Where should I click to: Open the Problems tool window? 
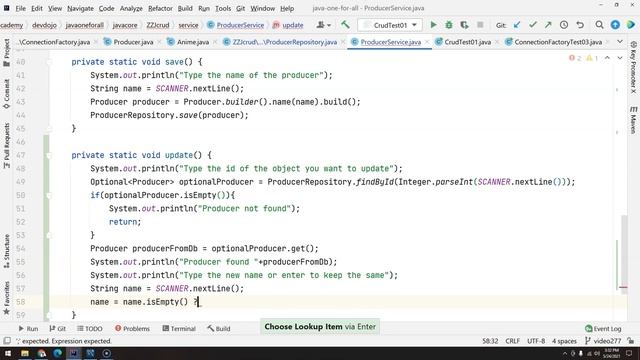pyautogui.click(x=132, y=328)
